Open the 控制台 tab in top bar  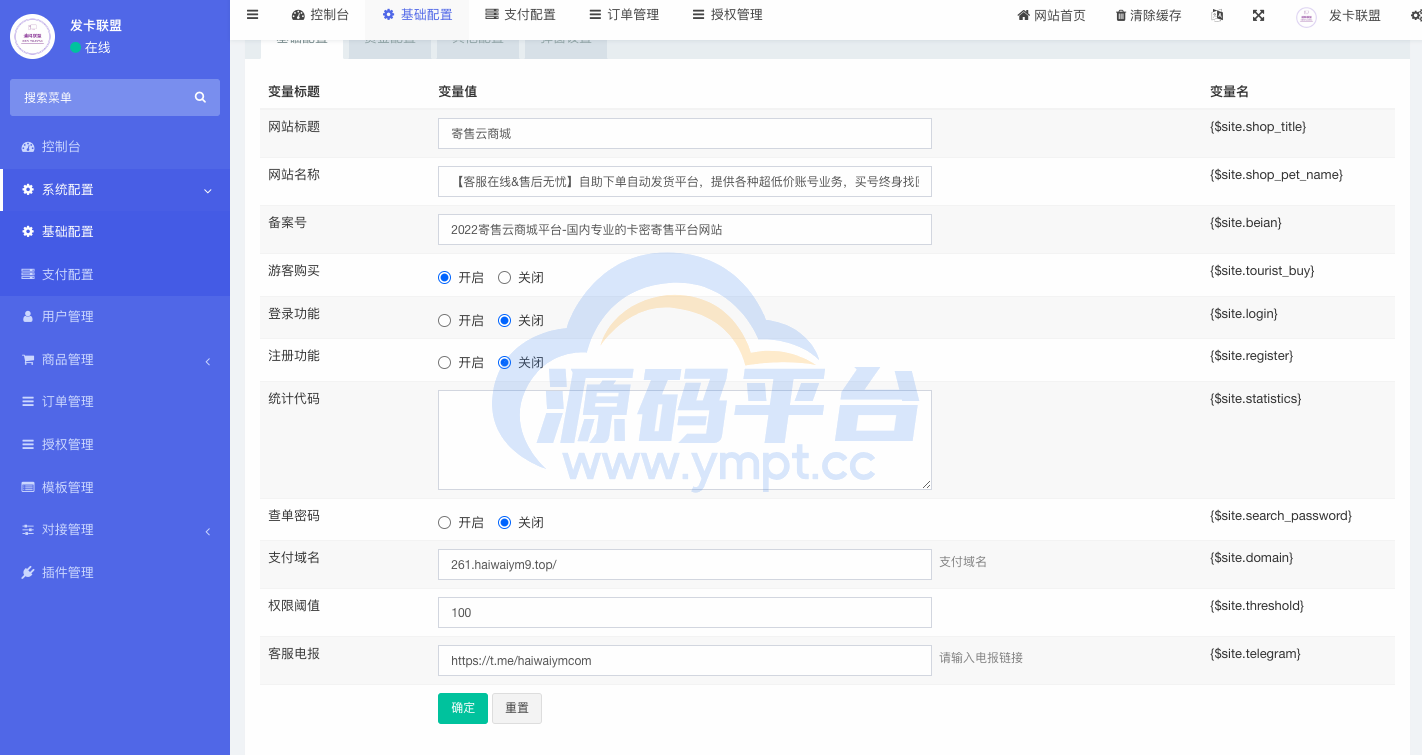tap(320, 15)
